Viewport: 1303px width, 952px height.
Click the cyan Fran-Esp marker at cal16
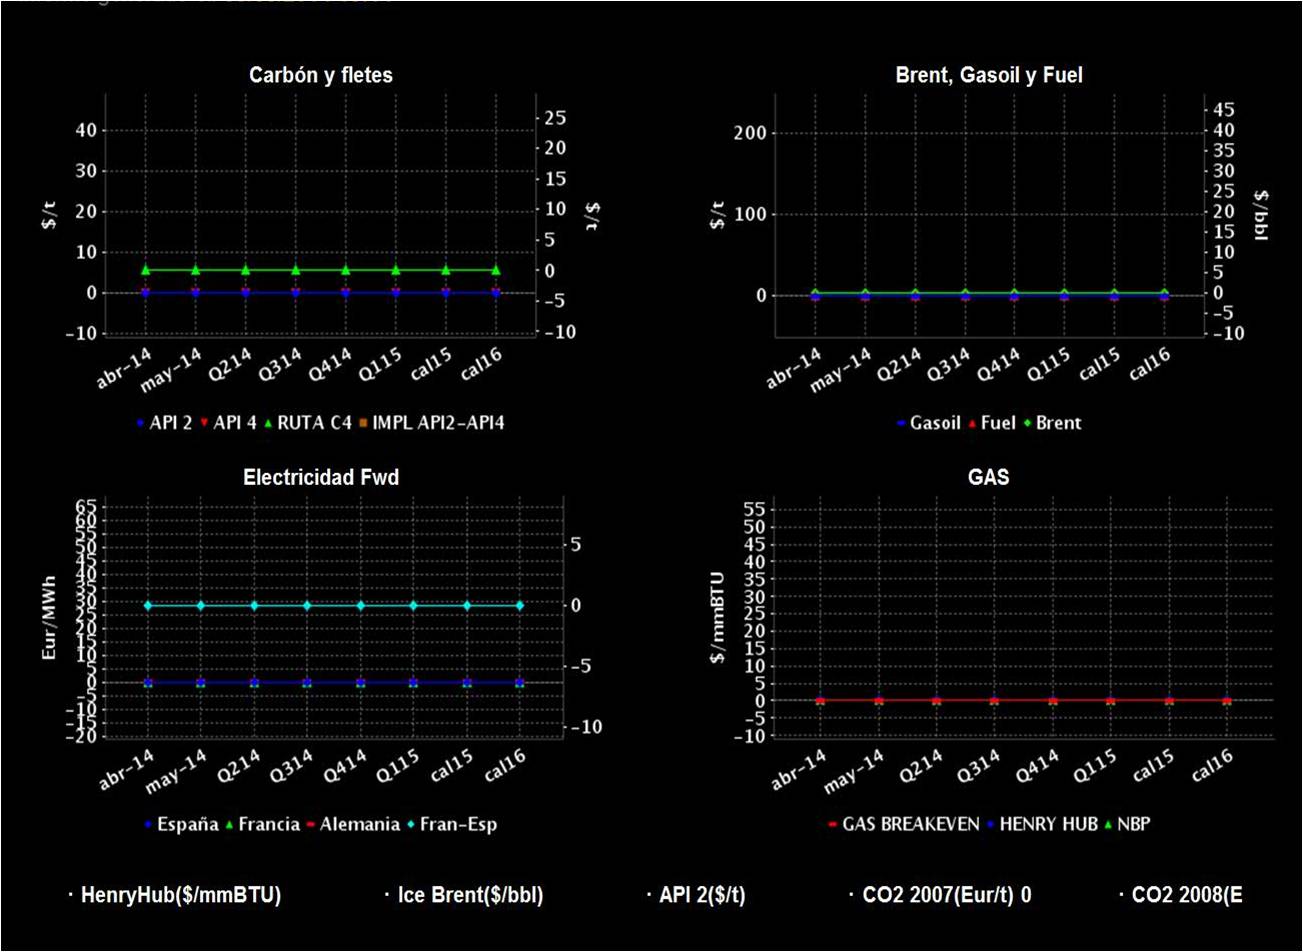point(520,606)
